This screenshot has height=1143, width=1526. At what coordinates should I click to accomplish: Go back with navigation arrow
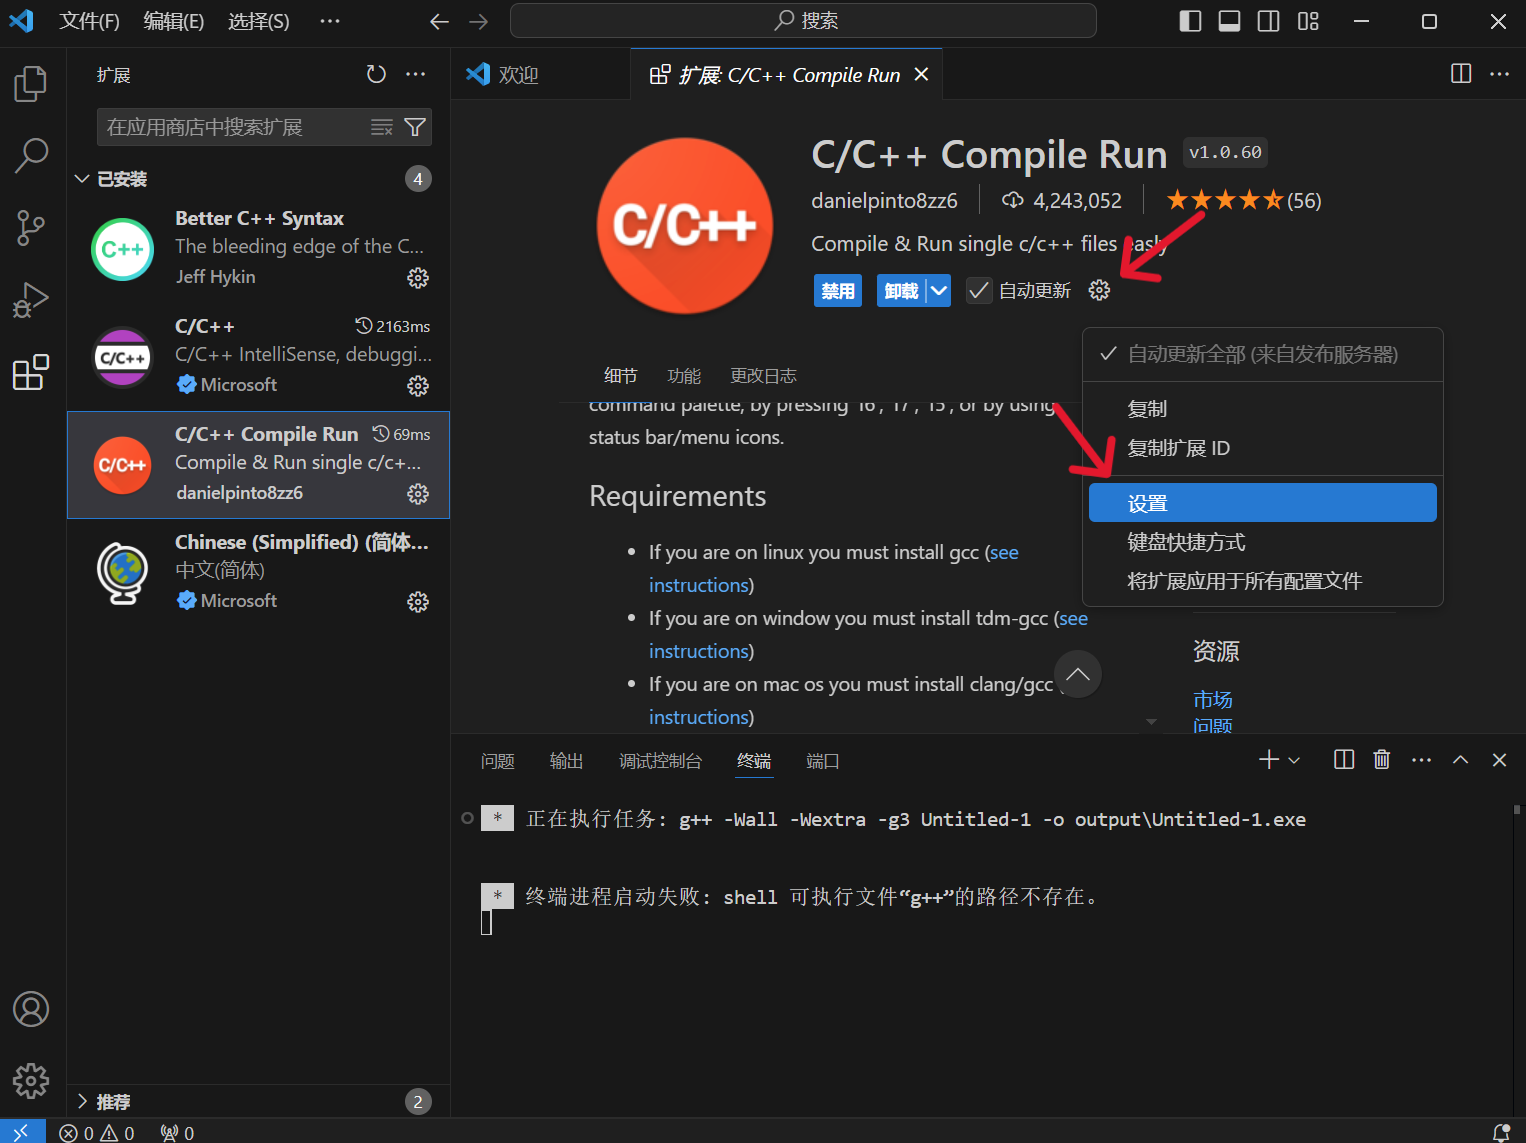pyautogui.click(x=439, y=21)
